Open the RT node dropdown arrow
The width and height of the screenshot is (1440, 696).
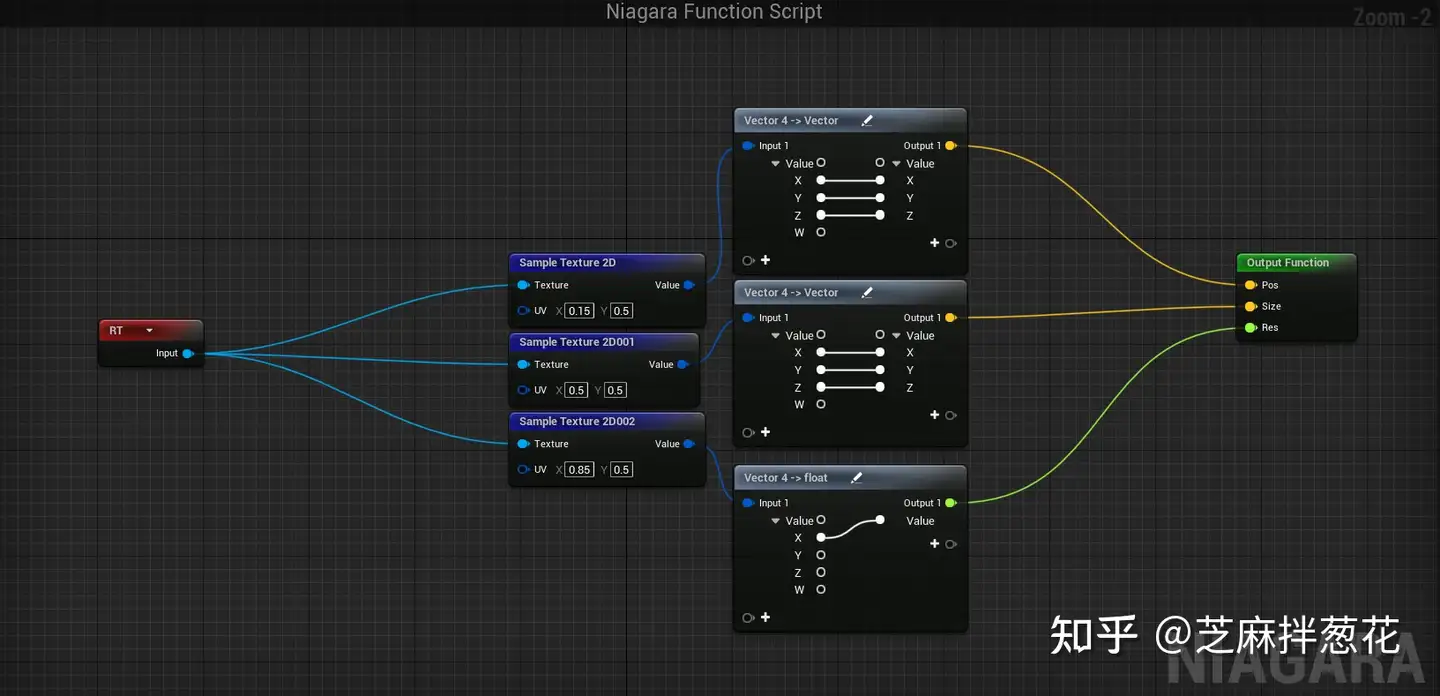tap(150, 331)
